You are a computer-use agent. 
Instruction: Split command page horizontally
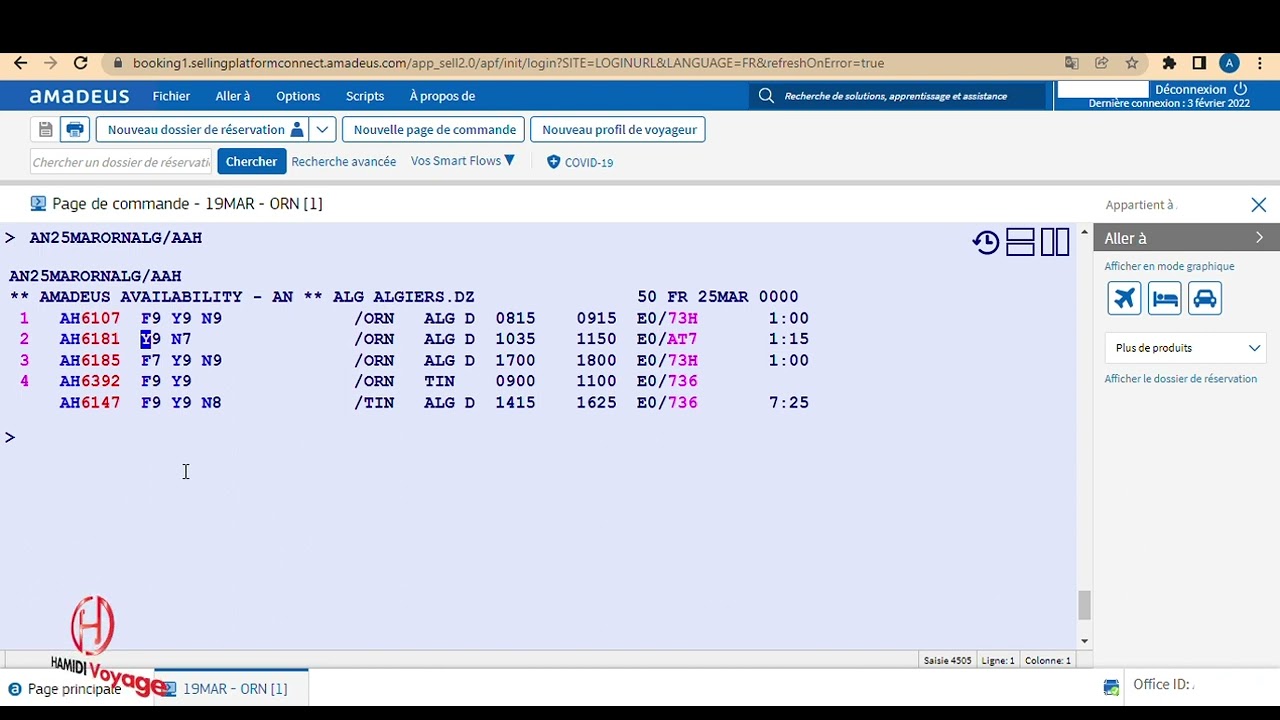pos(1020,242)
